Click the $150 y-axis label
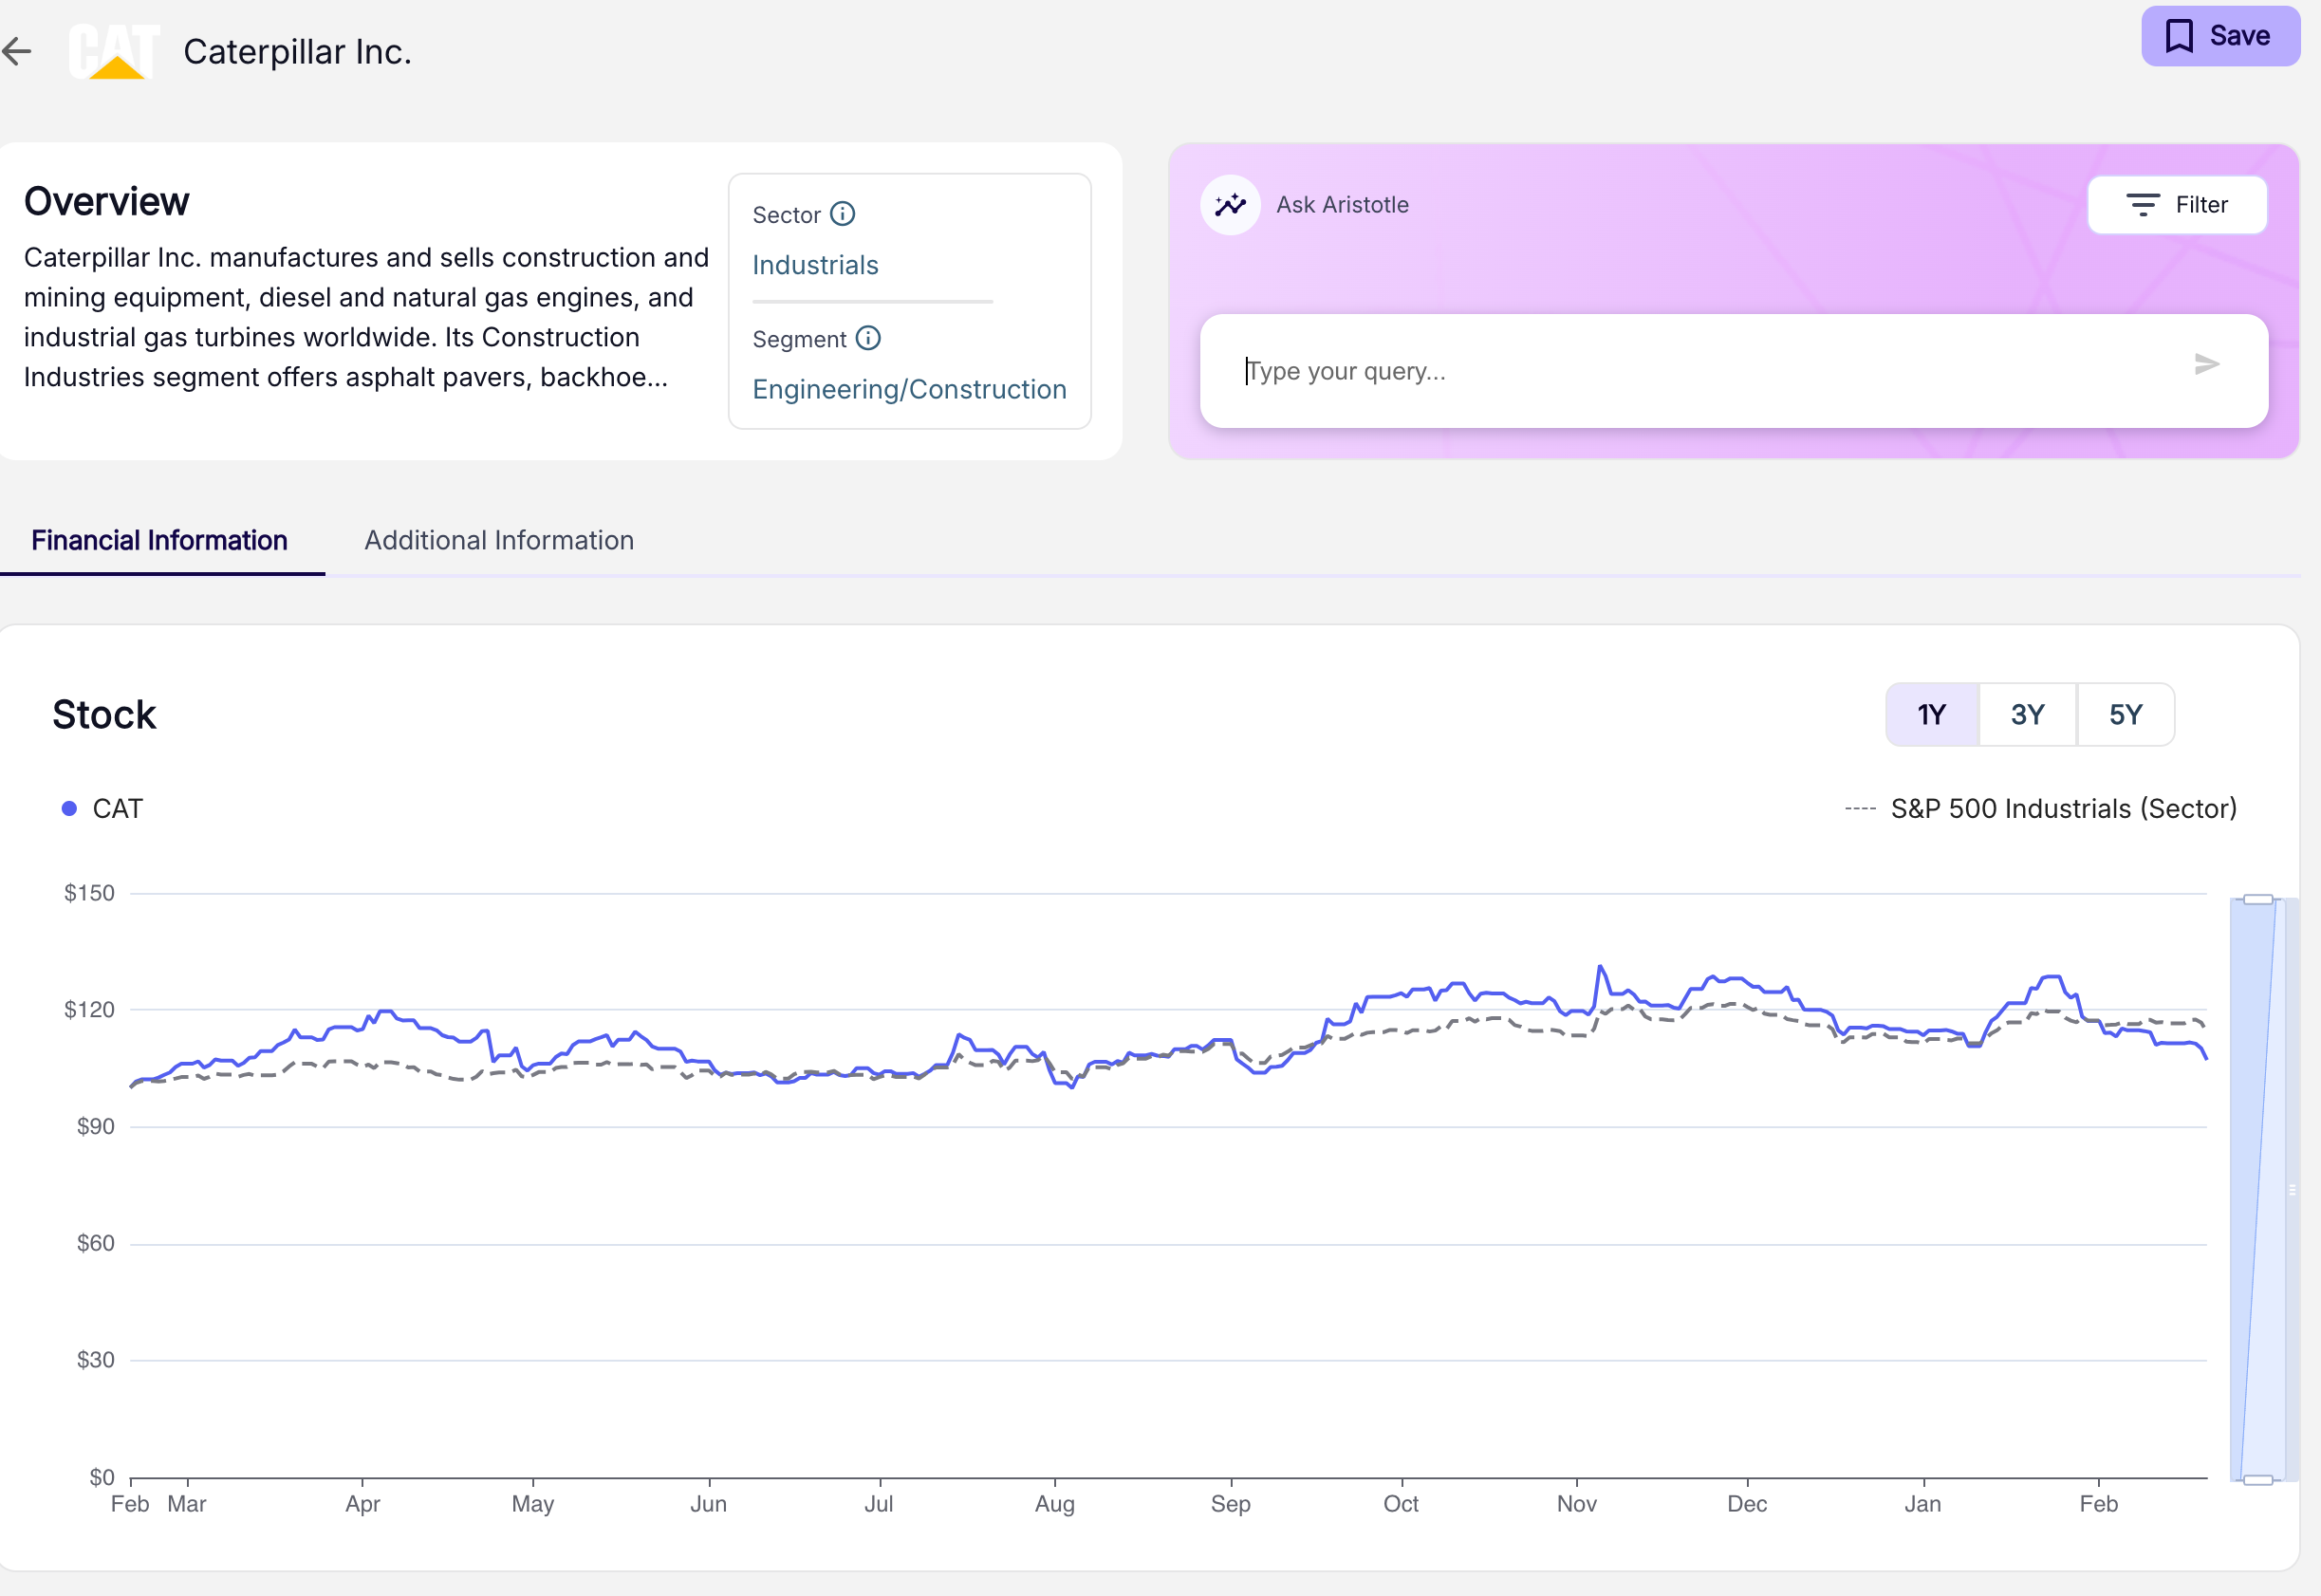This screenshot has height=1596, width=2321. point(89,893)
